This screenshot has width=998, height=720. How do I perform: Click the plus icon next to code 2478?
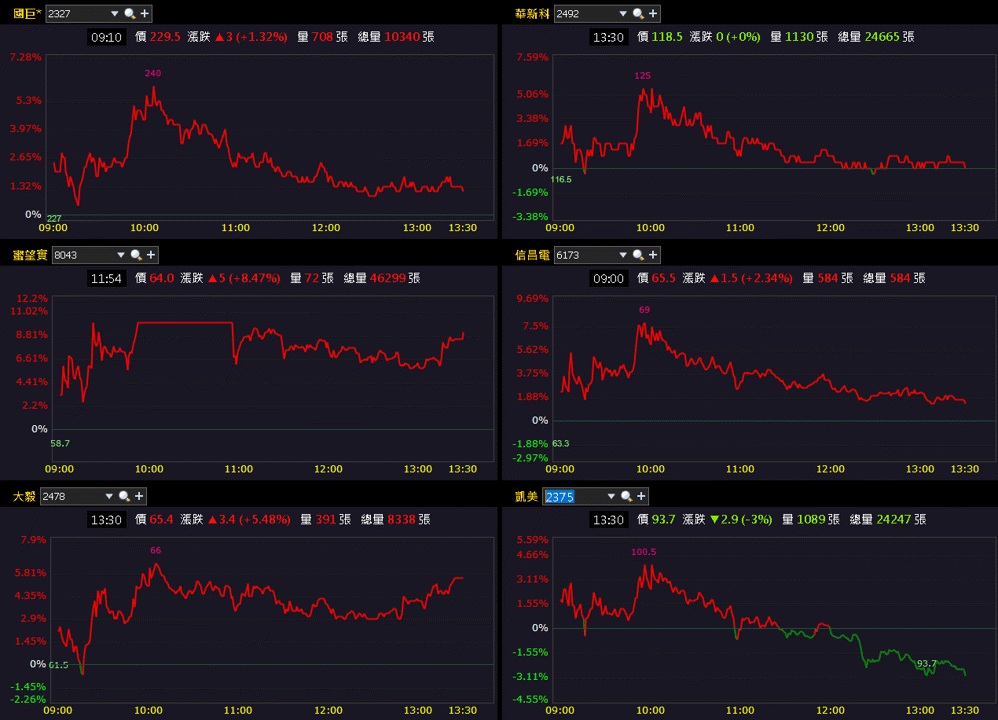tap(139, 496)
